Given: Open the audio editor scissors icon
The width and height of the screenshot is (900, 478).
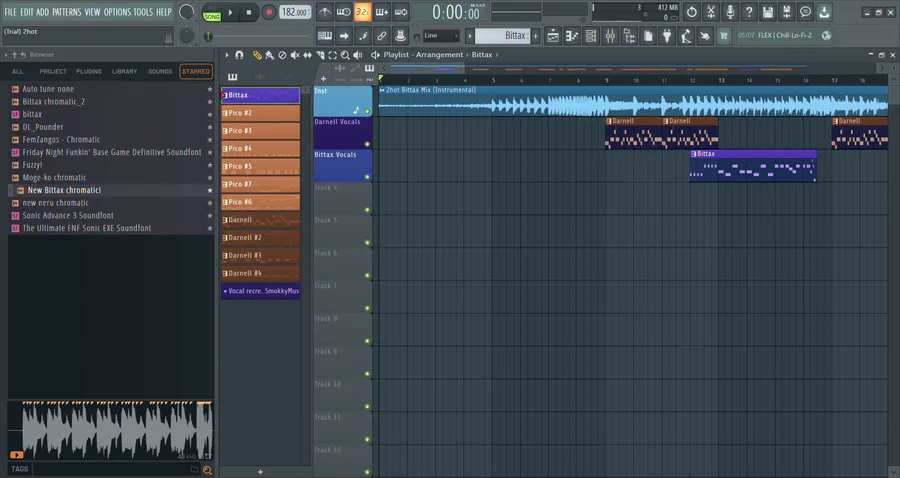Looking at the screenshot, I should pyautogui.click(x=711, y=11).
